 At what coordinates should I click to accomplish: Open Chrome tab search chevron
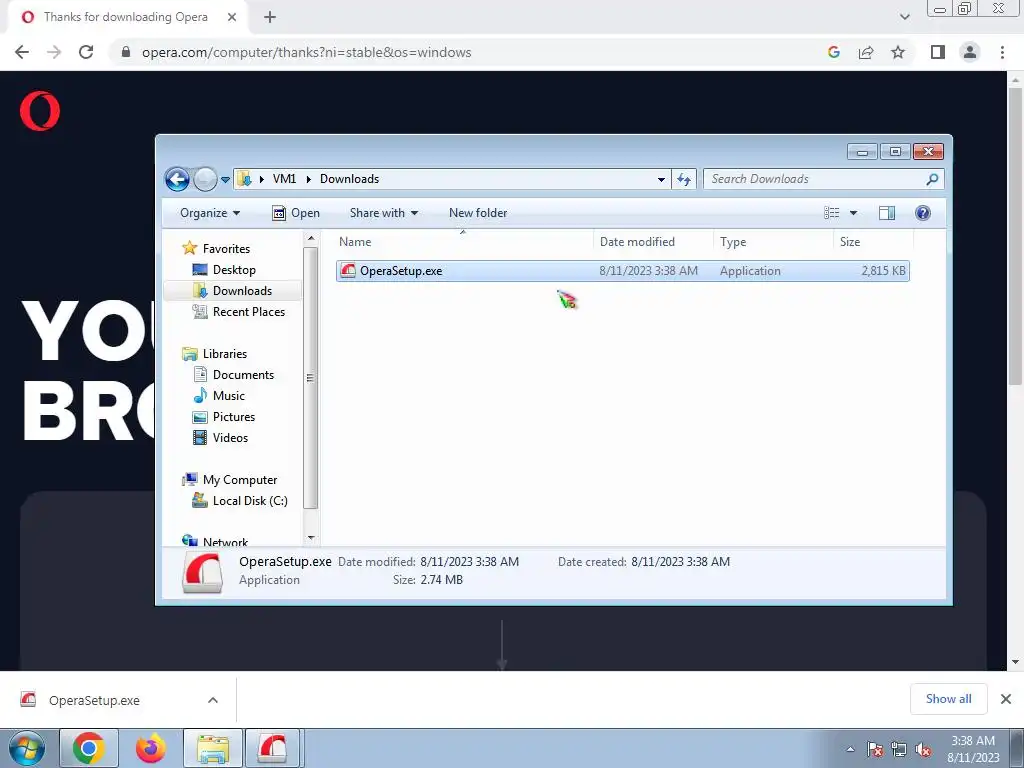904,17
